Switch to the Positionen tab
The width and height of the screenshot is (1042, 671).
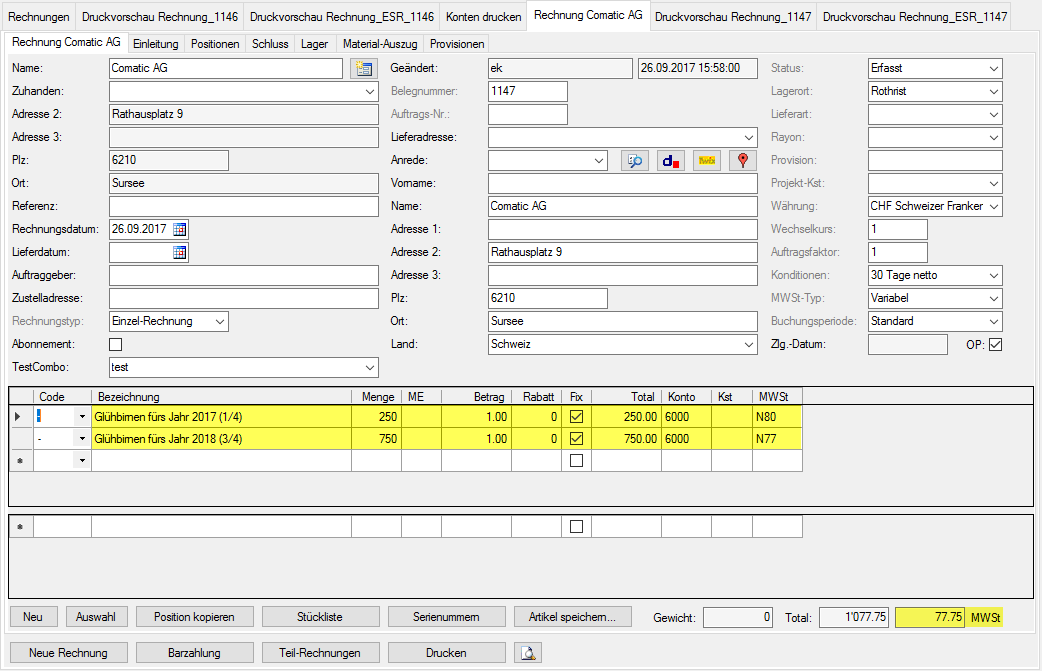215,44
